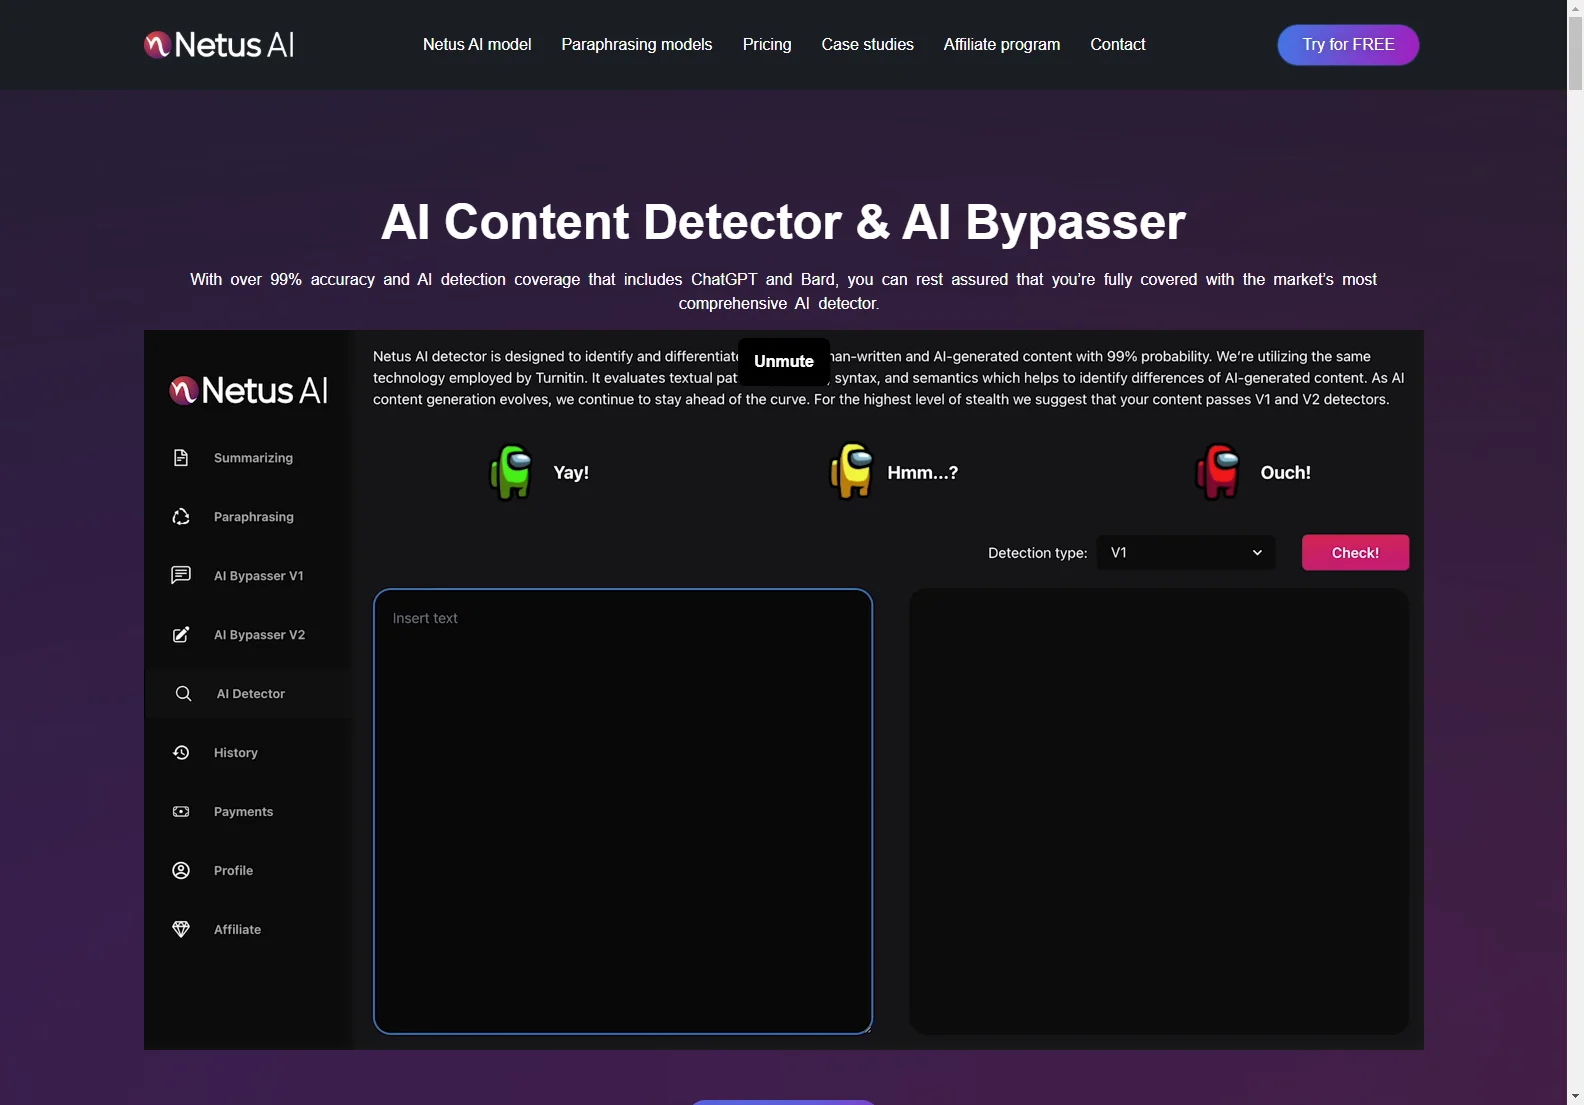Click the red Ouch crewmate icon
Screen dimensions: 1584x1105
click(x=1218, y=472)
